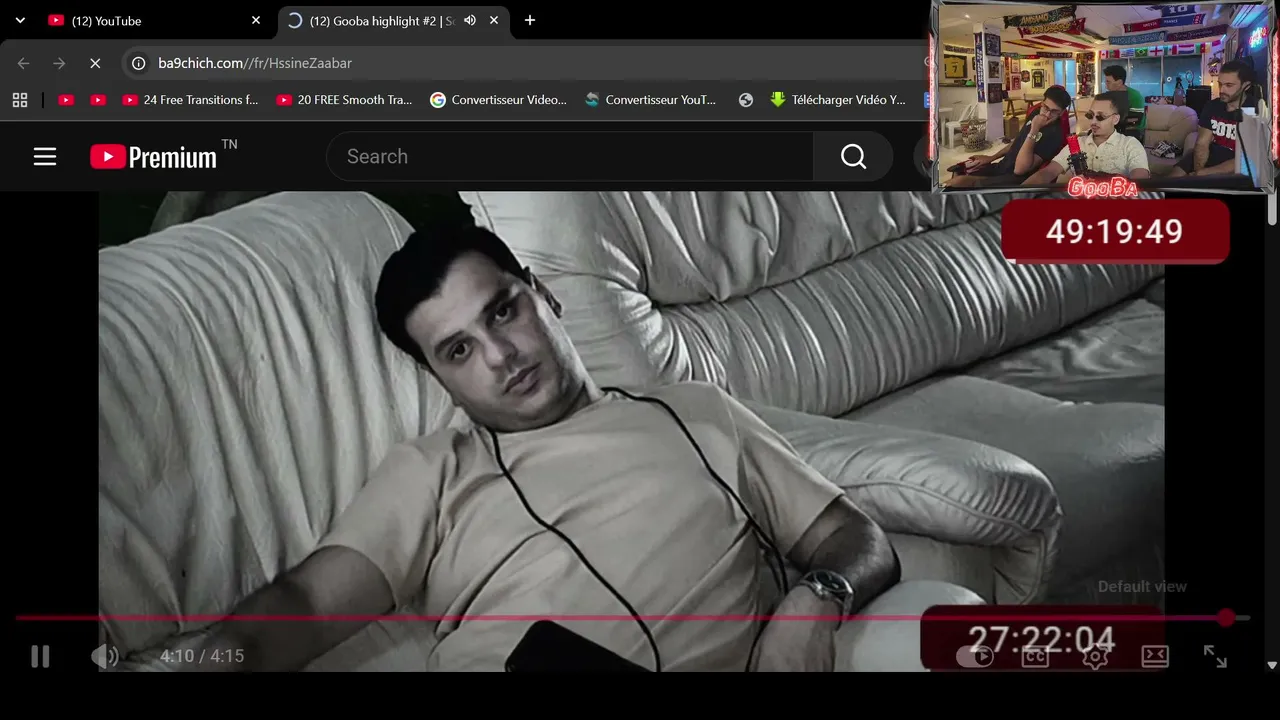Screen dimensions: 1280x720
Task: Select the Gooba highlight #2 tab
Action: (x=380, y=20)
